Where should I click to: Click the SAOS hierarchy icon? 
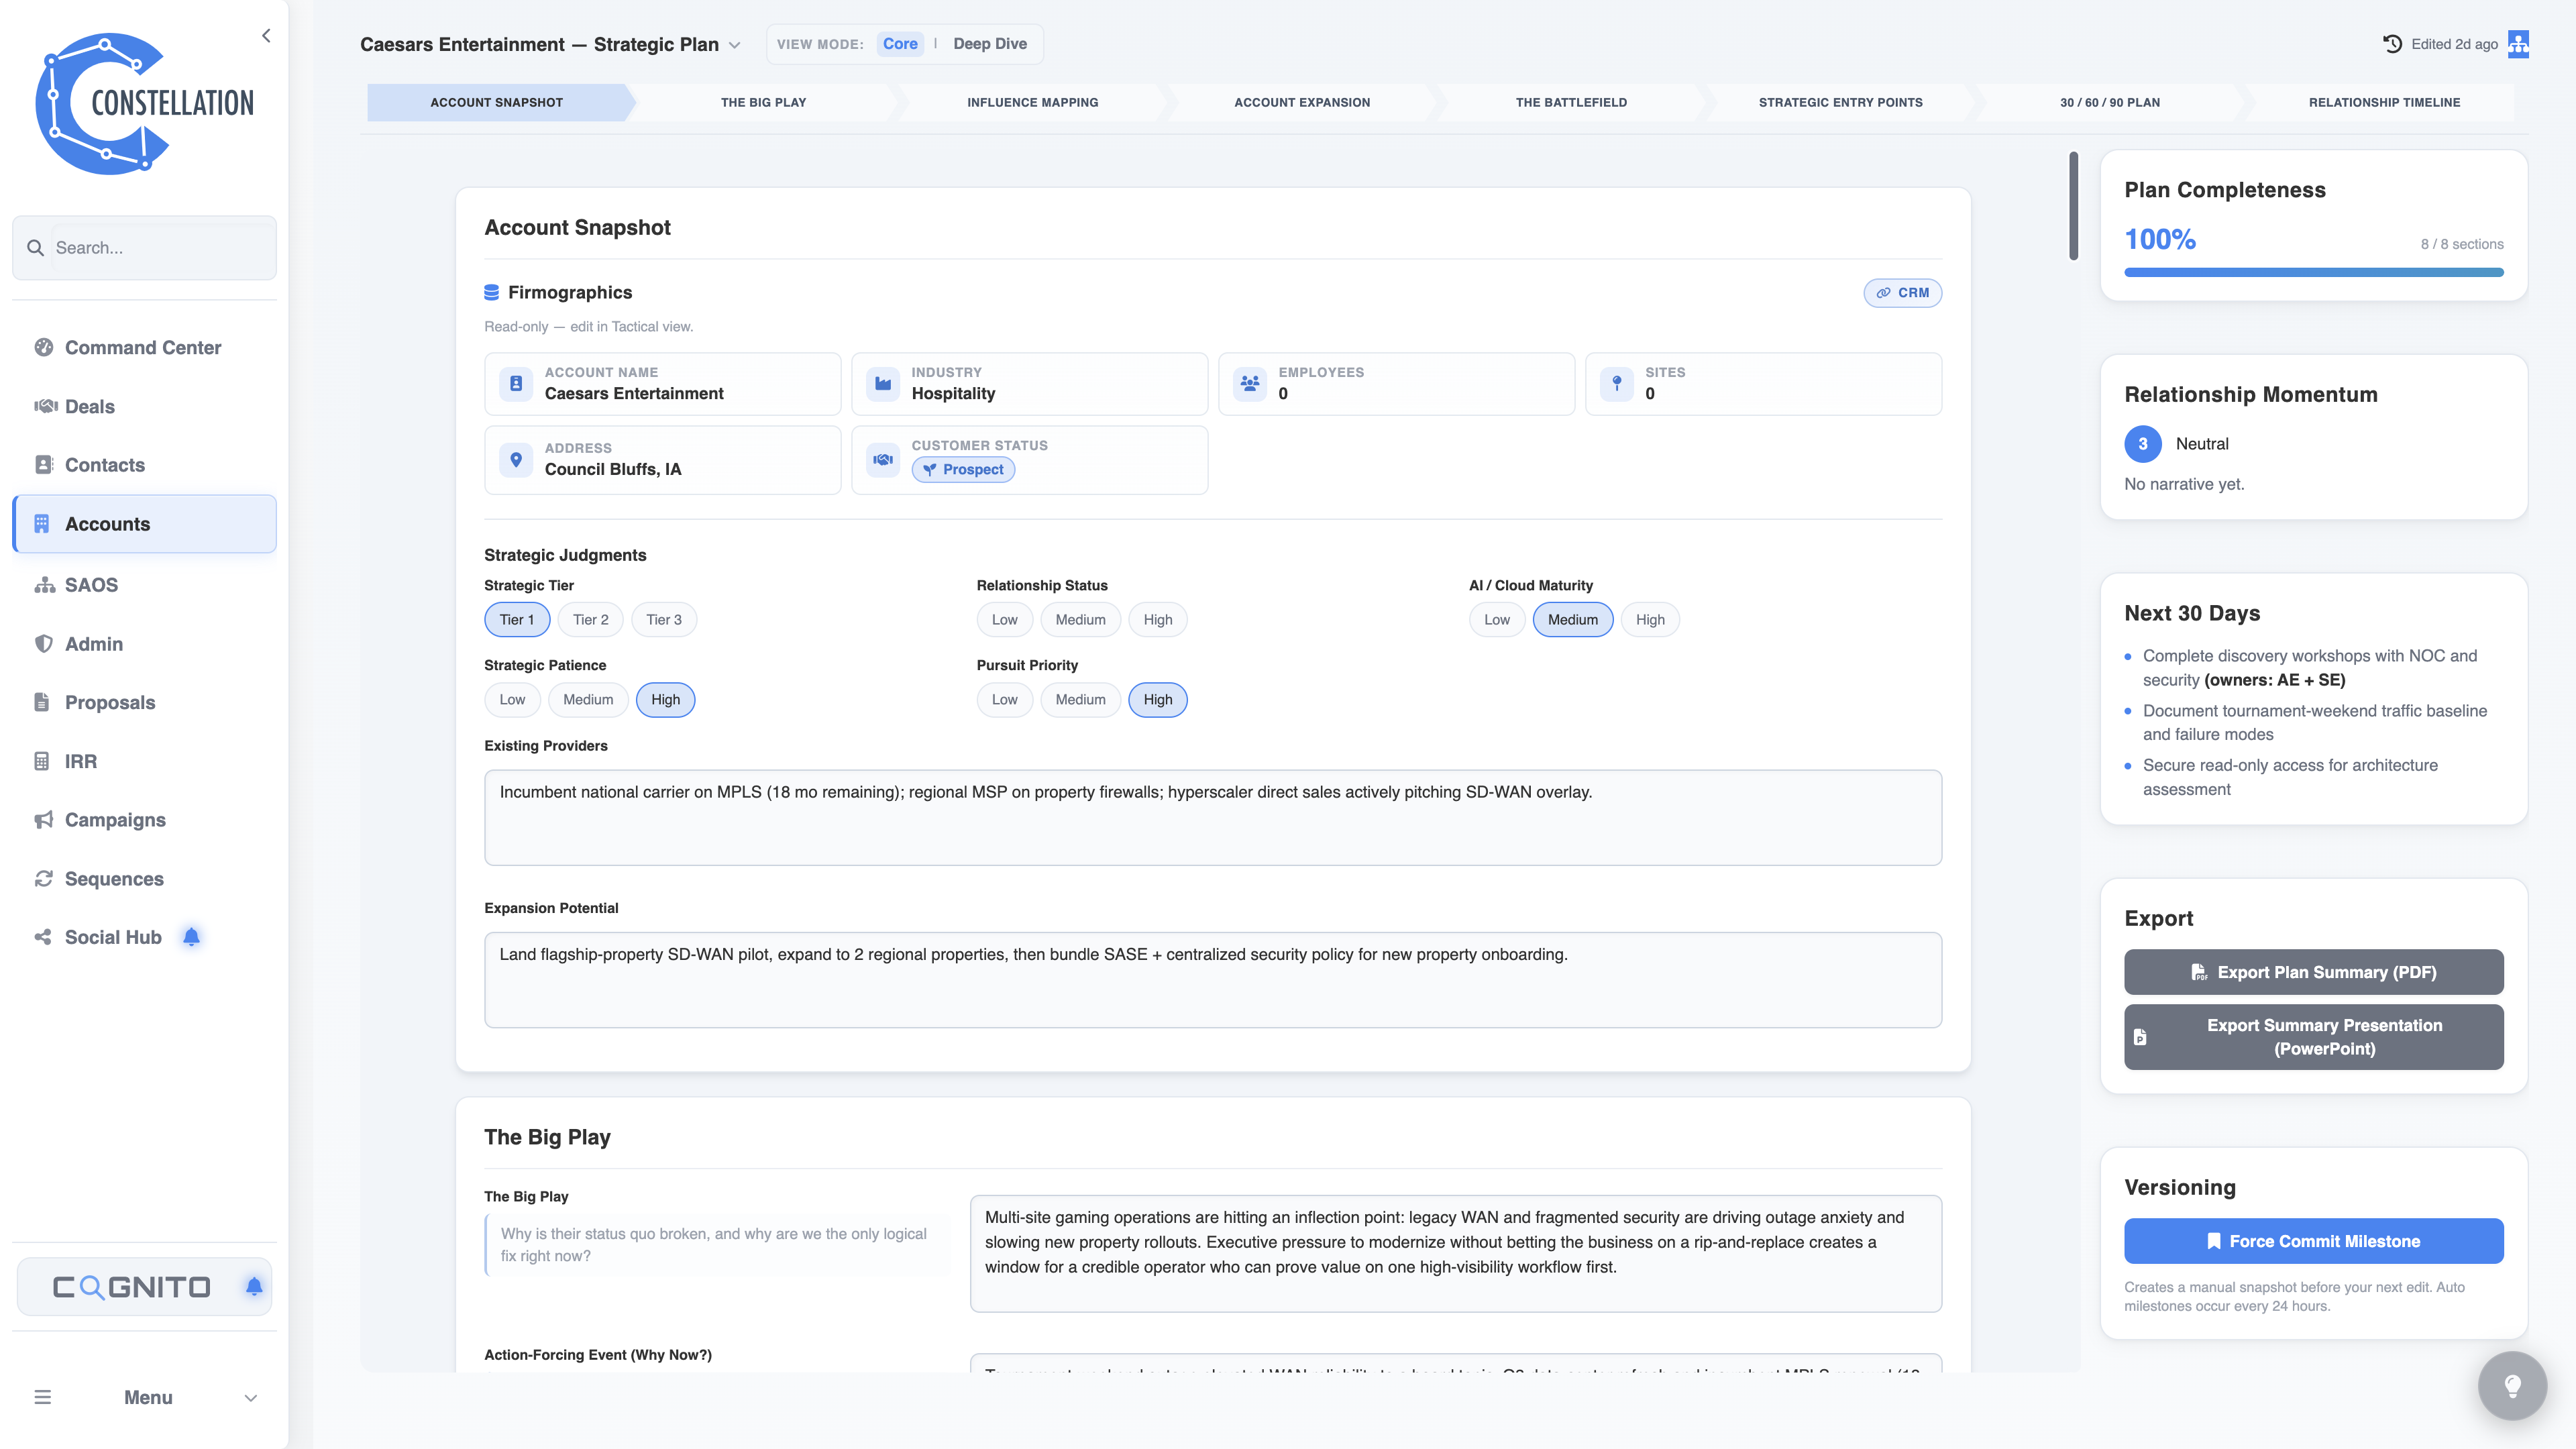44,585
